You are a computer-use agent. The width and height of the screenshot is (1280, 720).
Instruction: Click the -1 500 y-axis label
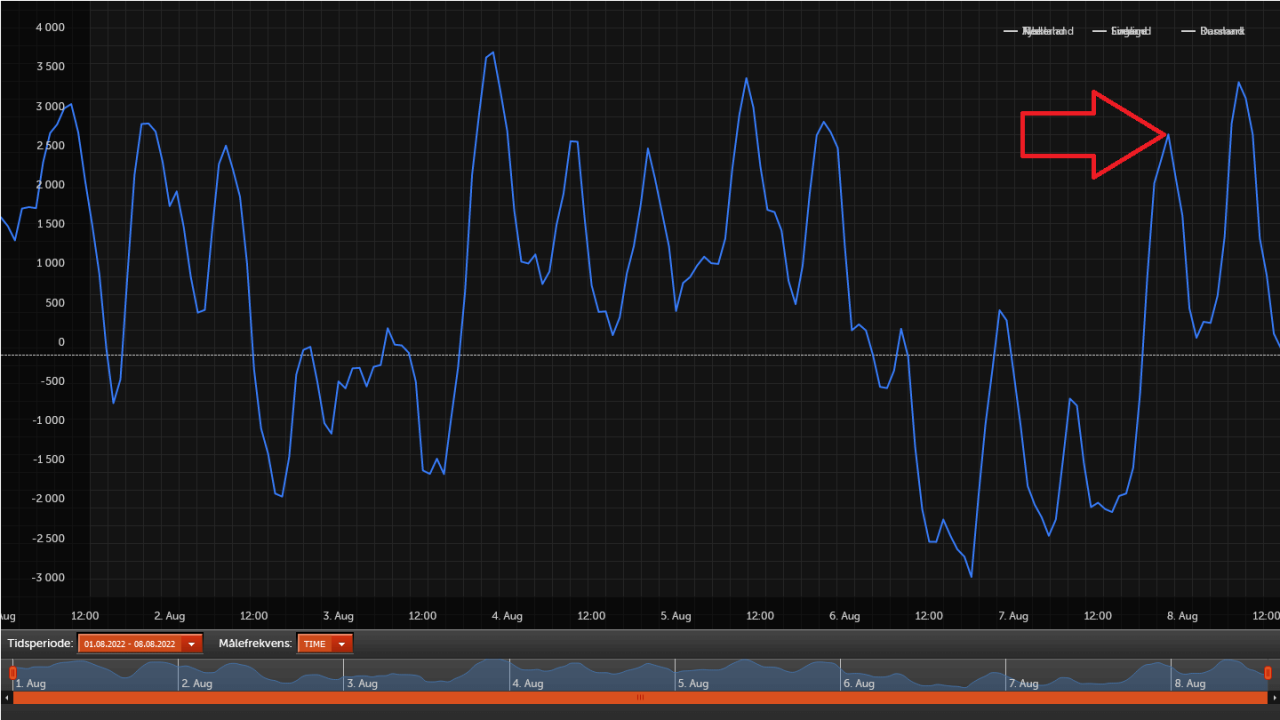[x=48, y=460]
